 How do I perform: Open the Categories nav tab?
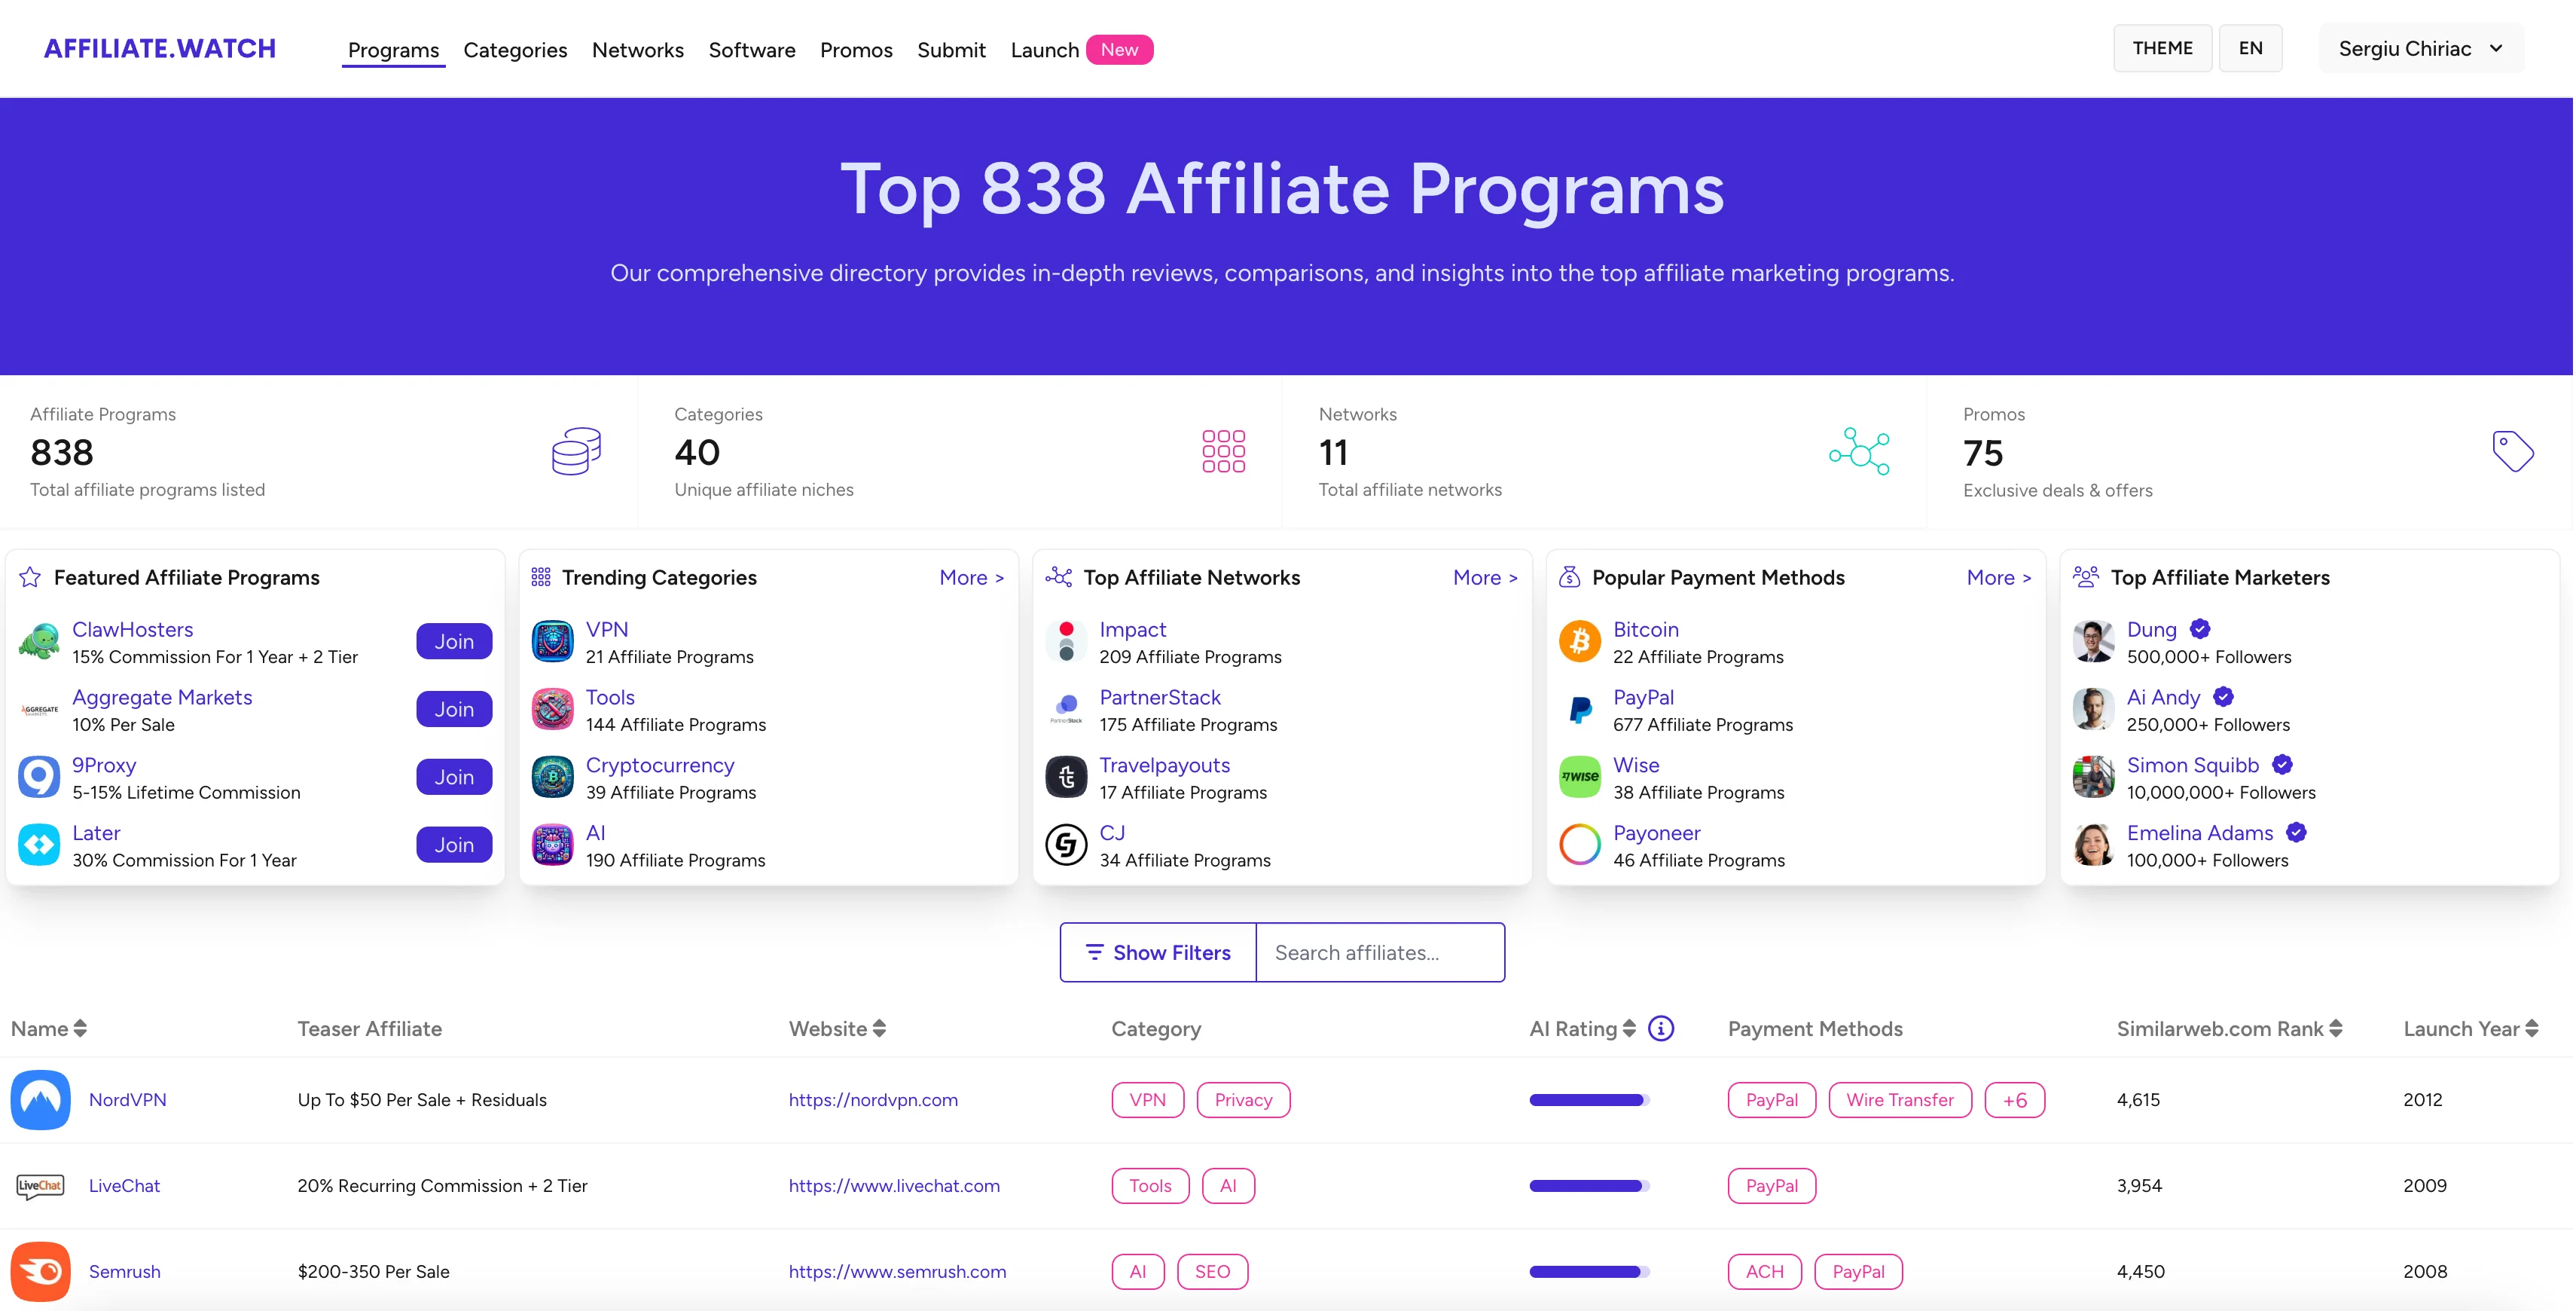(515, 50)
